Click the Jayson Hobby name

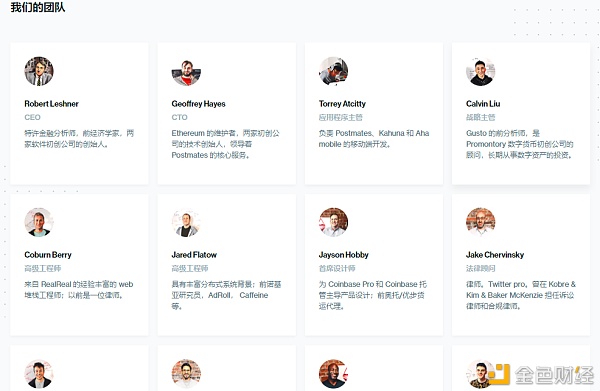tap(344, 255)
